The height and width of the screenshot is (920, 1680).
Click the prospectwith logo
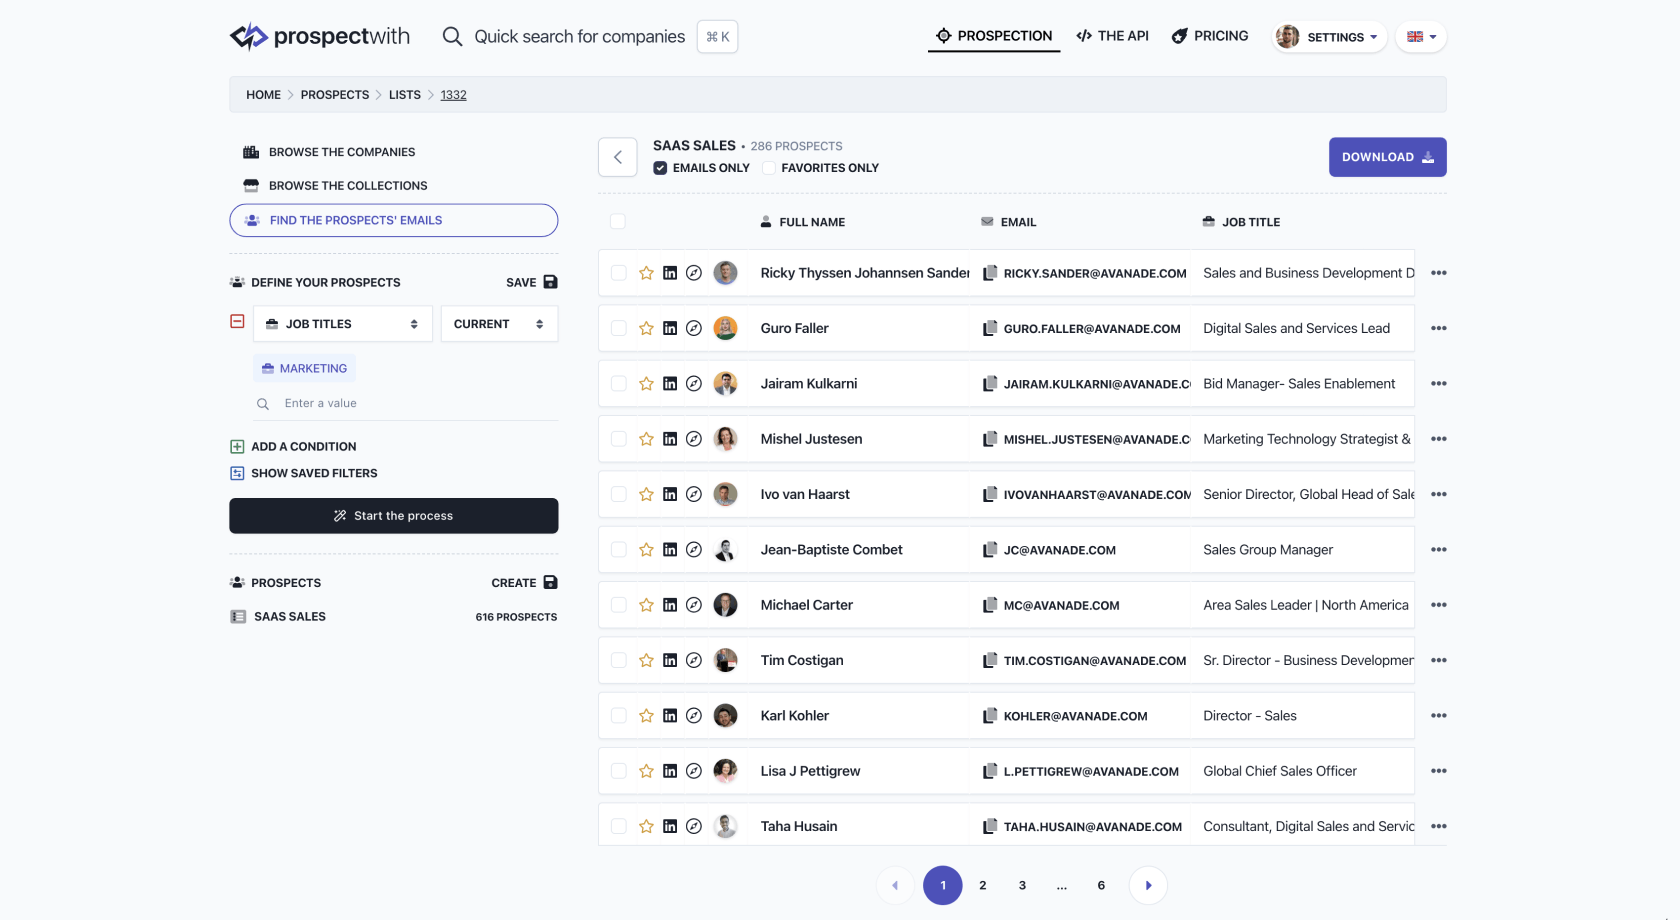pyautogui.click(x=319, y=37)
